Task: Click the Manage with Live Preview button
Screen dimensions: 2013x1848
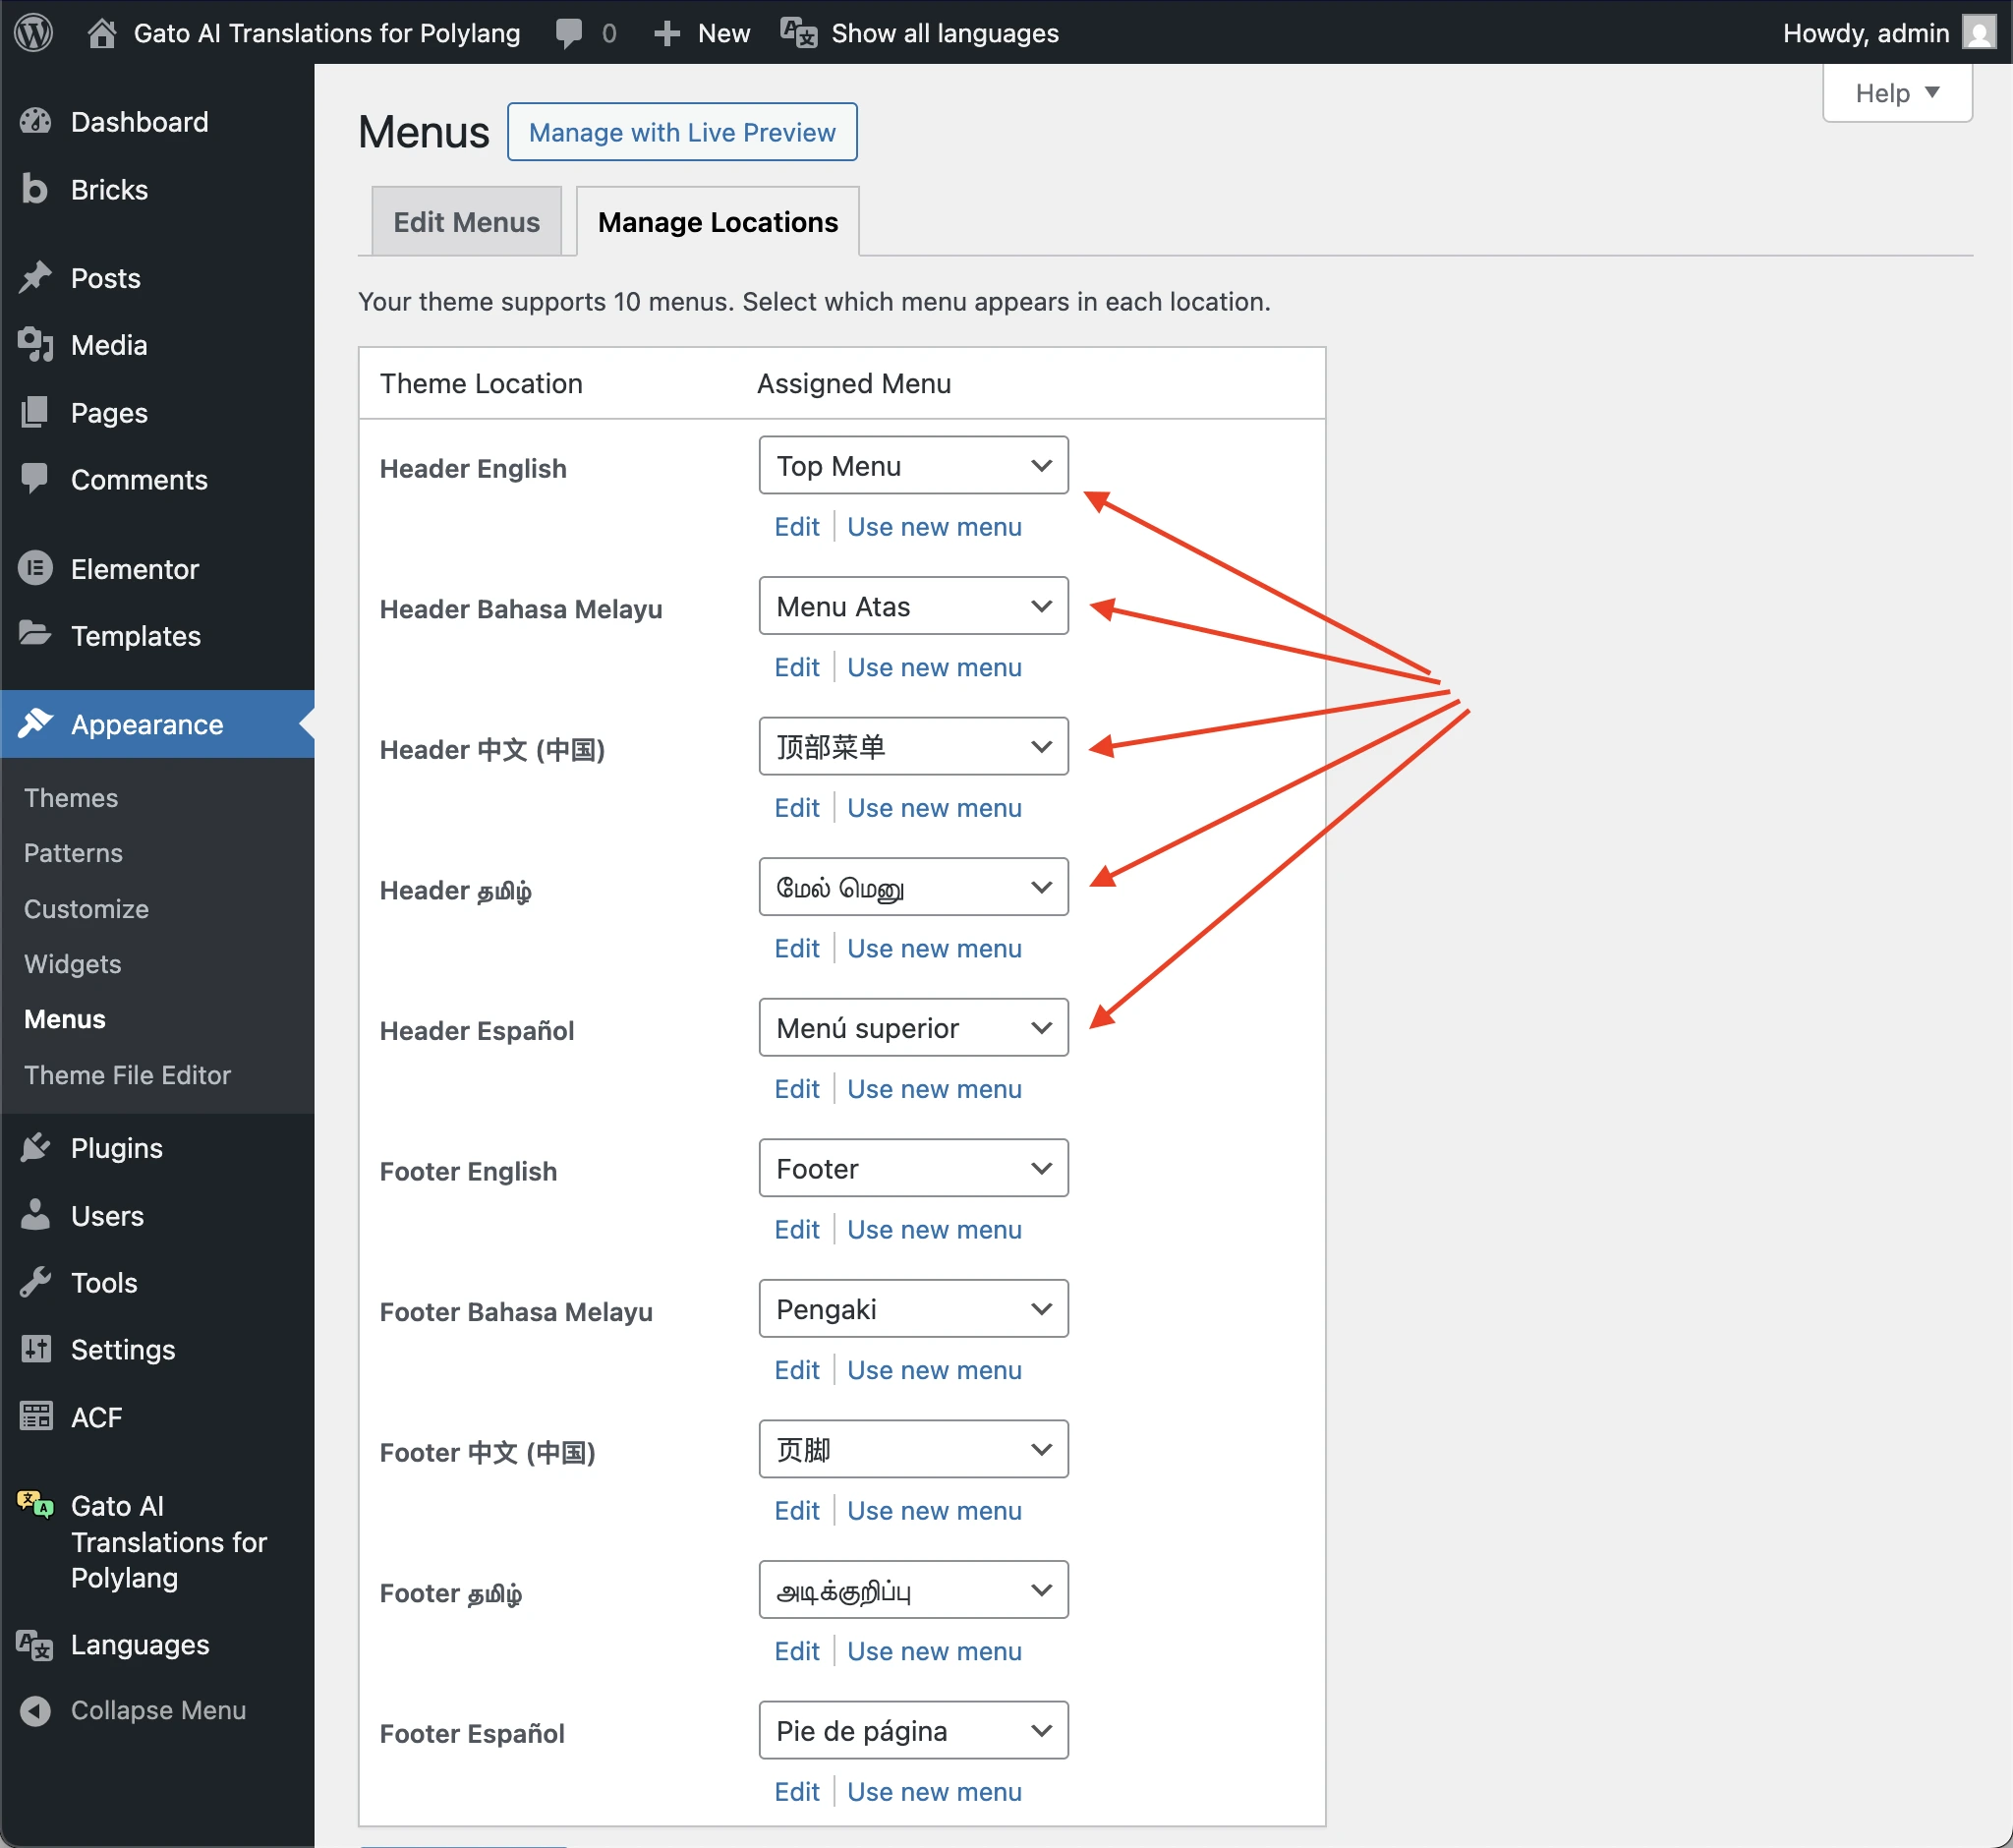Action: point(681,132)
